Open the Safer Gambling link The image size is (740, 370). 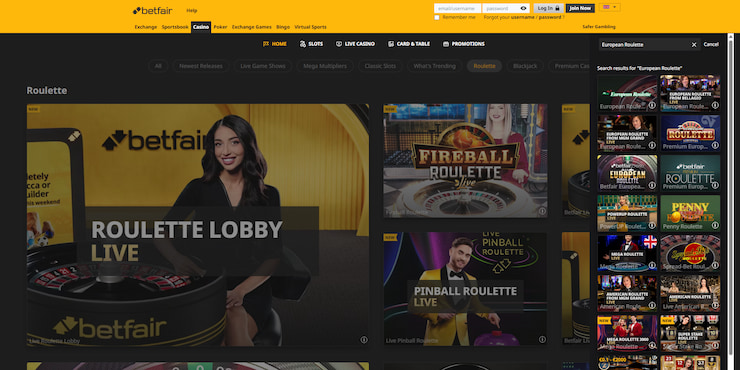(x=599, y=27)
